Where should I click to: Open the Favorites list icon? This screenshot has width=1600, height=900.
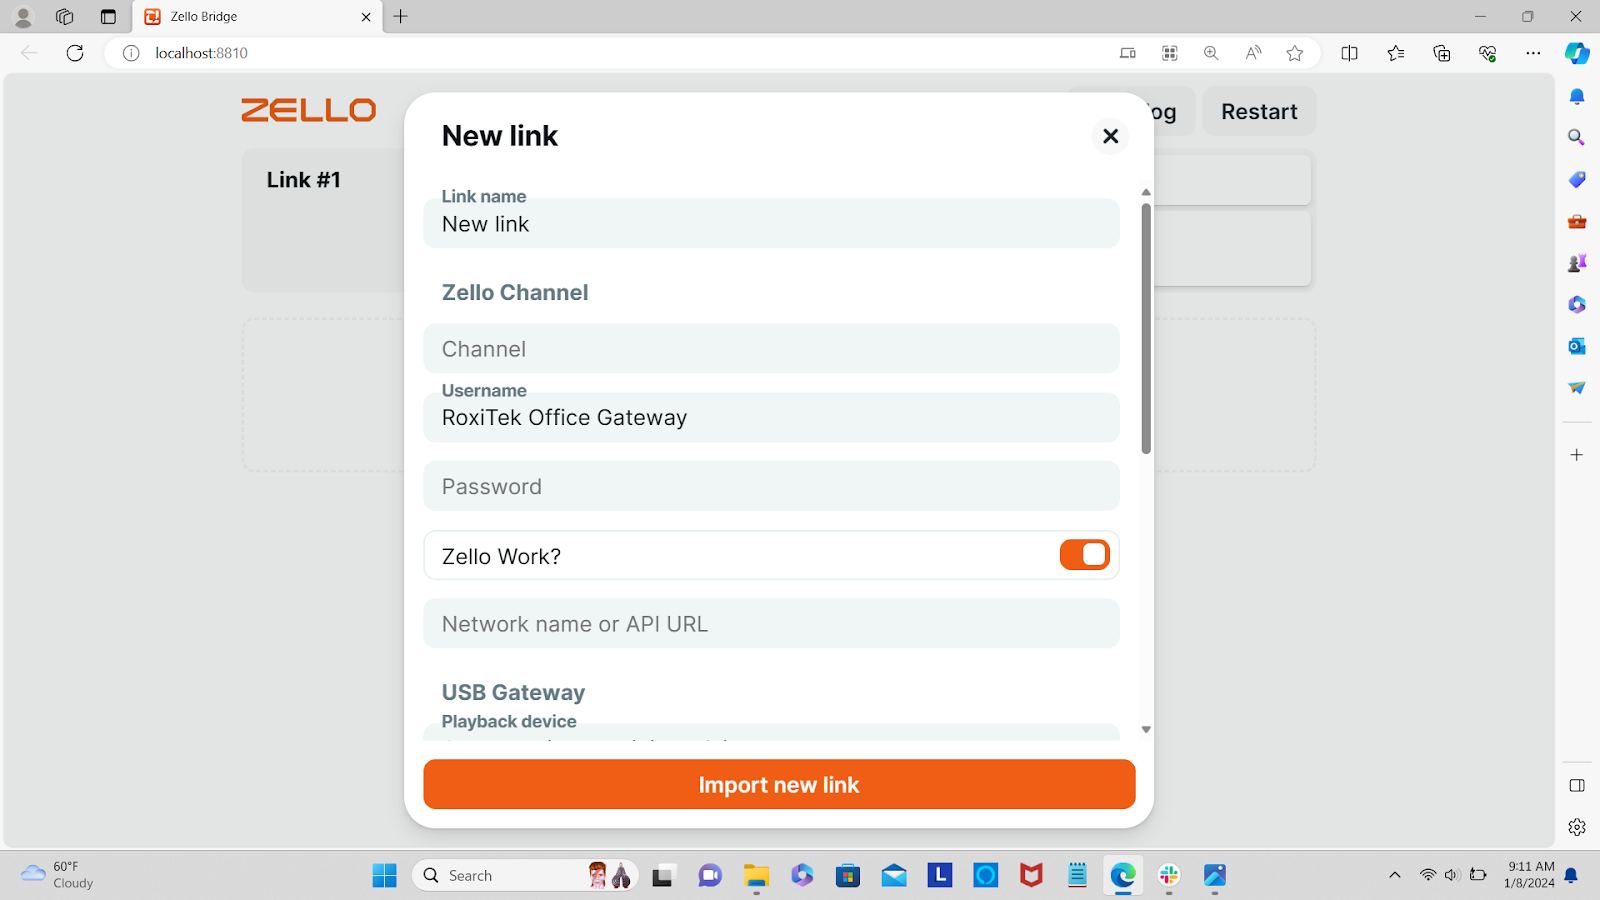[1396, 53]
